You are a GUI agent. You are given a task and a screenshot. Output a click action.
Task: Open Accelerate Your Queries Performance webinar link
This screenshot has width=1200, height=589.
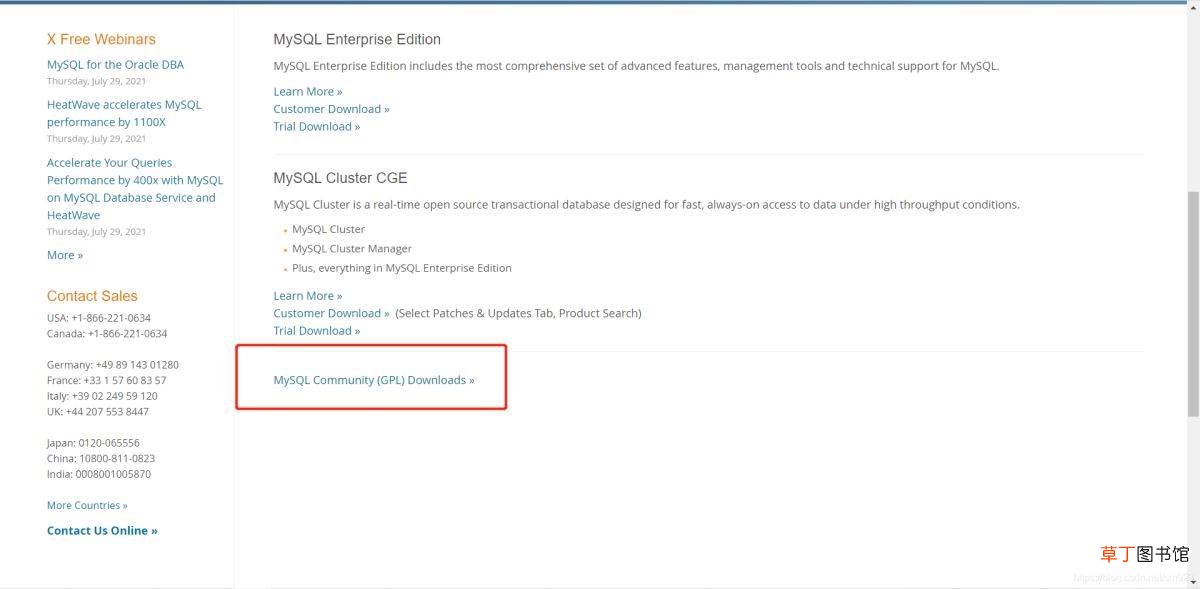coord(135,189)
